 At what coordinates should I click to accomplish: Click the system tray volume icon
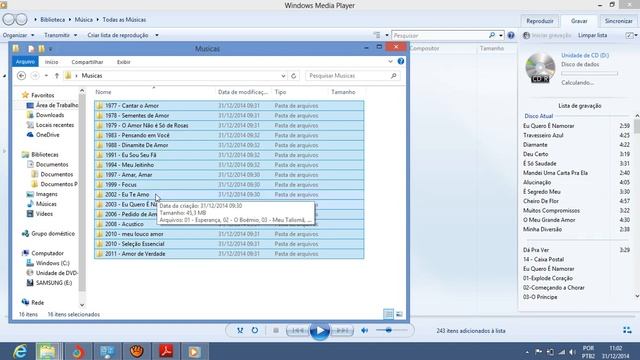point(572,352)
